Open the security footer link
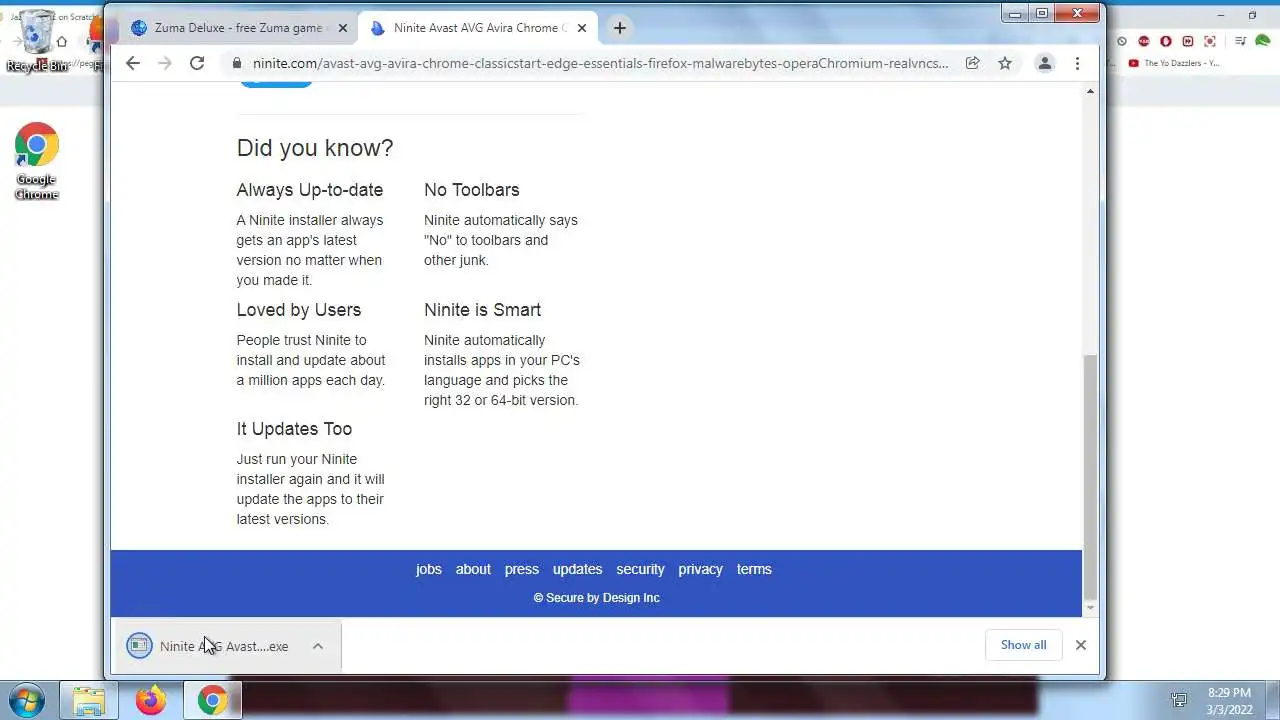 (640, 569)
